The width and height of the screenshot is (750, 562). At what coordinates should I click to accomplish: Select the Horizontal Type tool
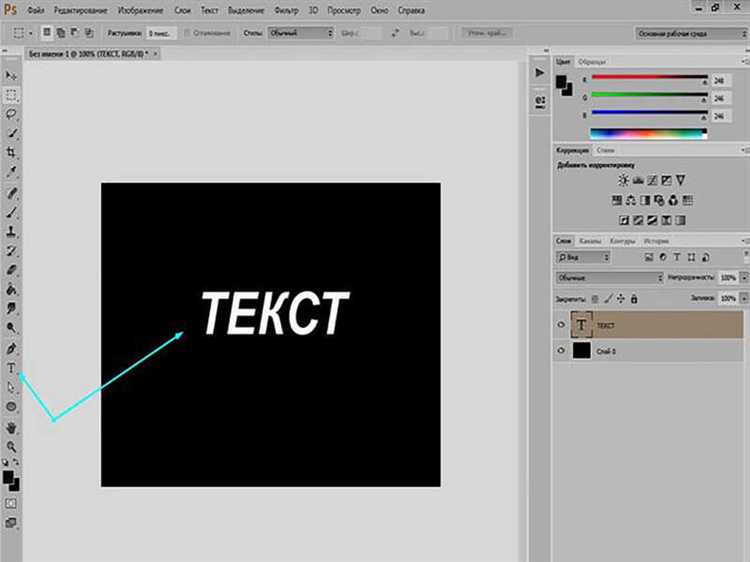[11, 368]
